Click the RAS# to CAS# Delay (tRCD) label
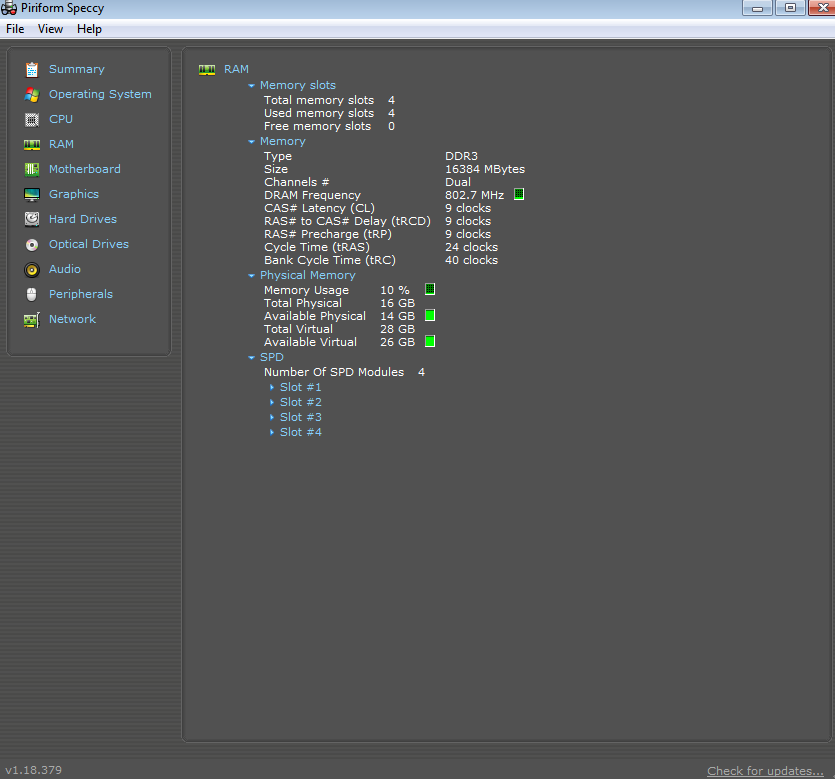The image size is (835, 779). (x=347, y=221)
